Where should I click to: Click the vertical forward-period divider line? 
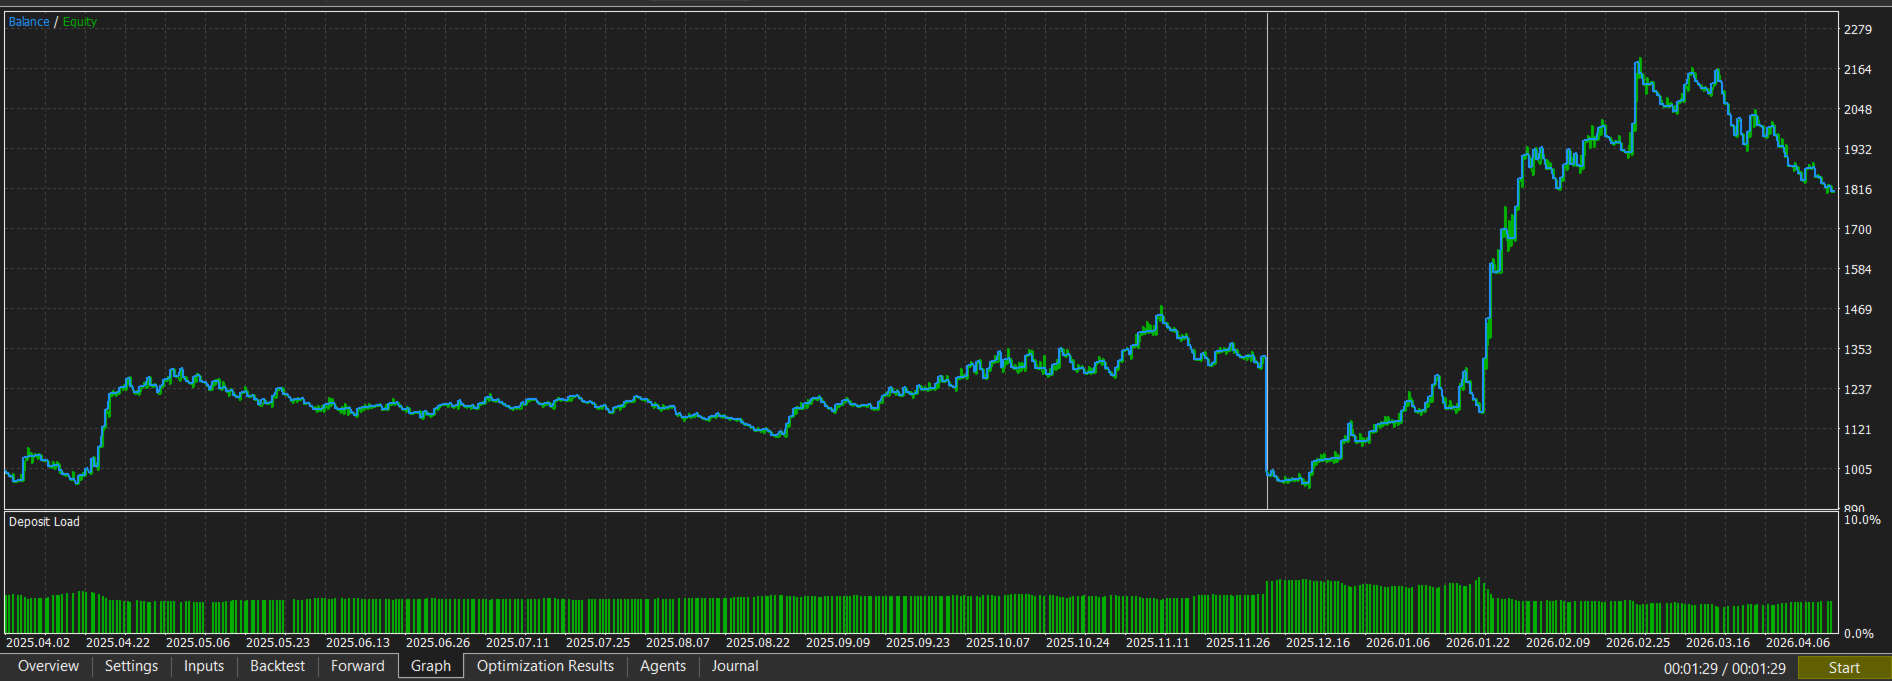coord(1267,260)
